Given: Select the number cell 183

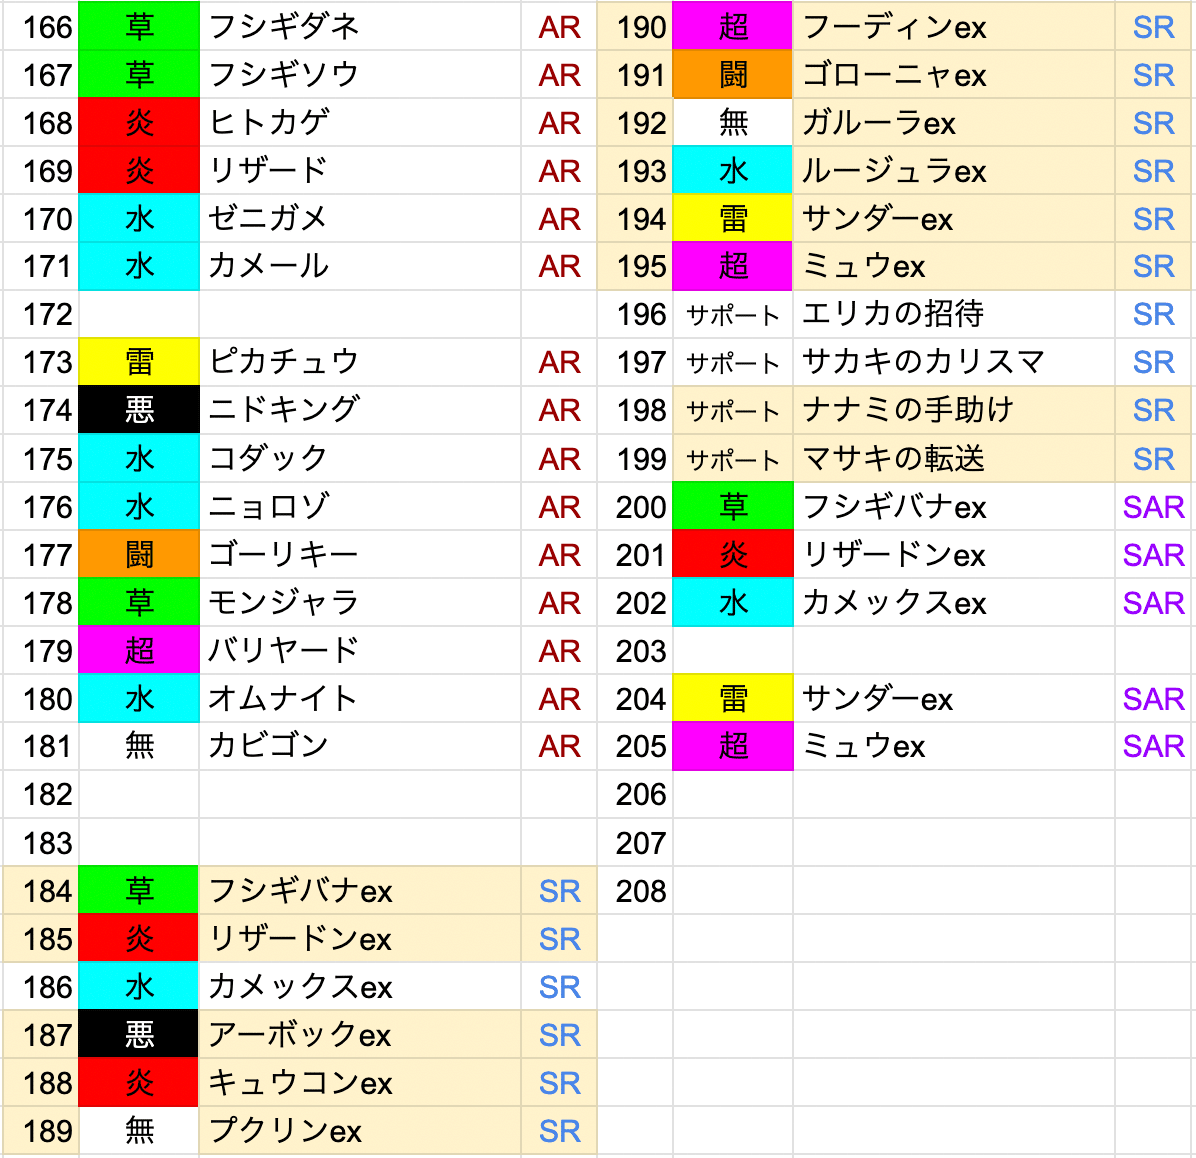Looking at the screenshot, I should (x=41, y=842).
